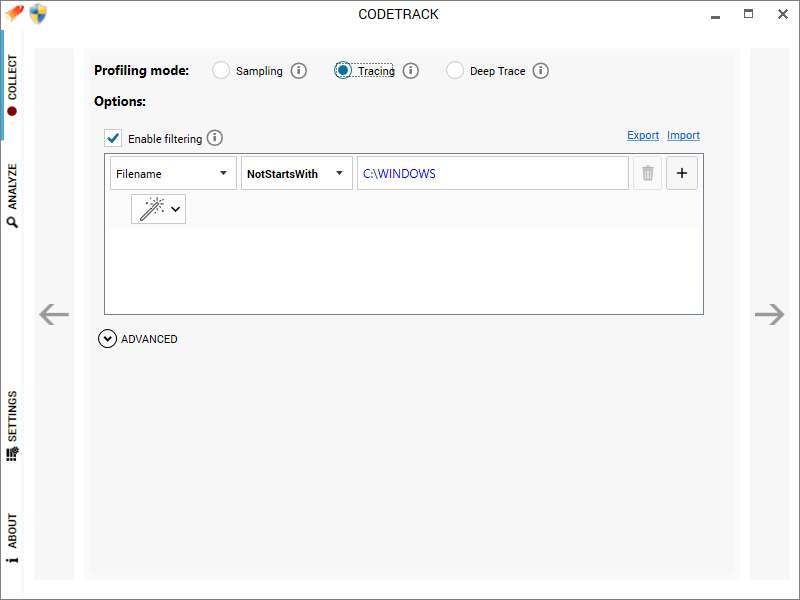Viewport: 800px width, 600px height.
Task: Click the Export link
Action: [643, 135]
